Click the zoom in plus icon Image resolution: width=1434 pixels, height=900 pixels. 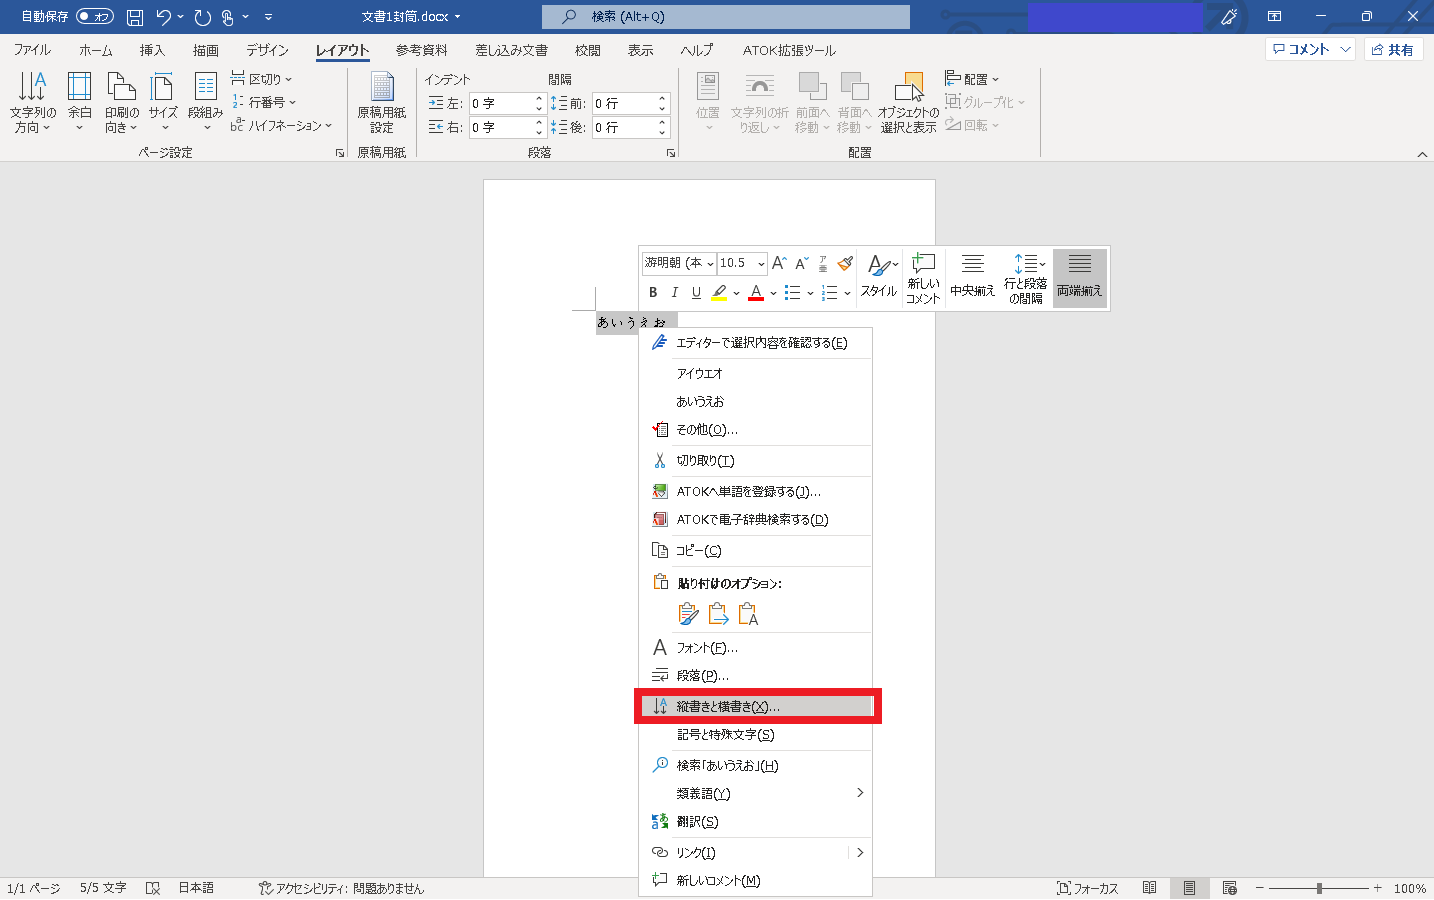pyautogui.click(x=1377, y=888)
